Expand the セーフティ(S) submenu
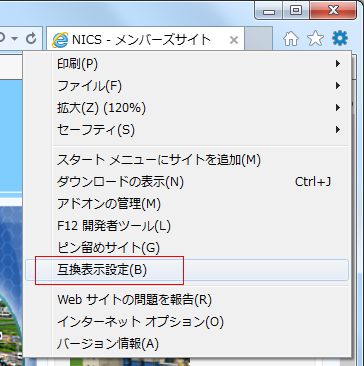364x366 pixels. (187, 129)
